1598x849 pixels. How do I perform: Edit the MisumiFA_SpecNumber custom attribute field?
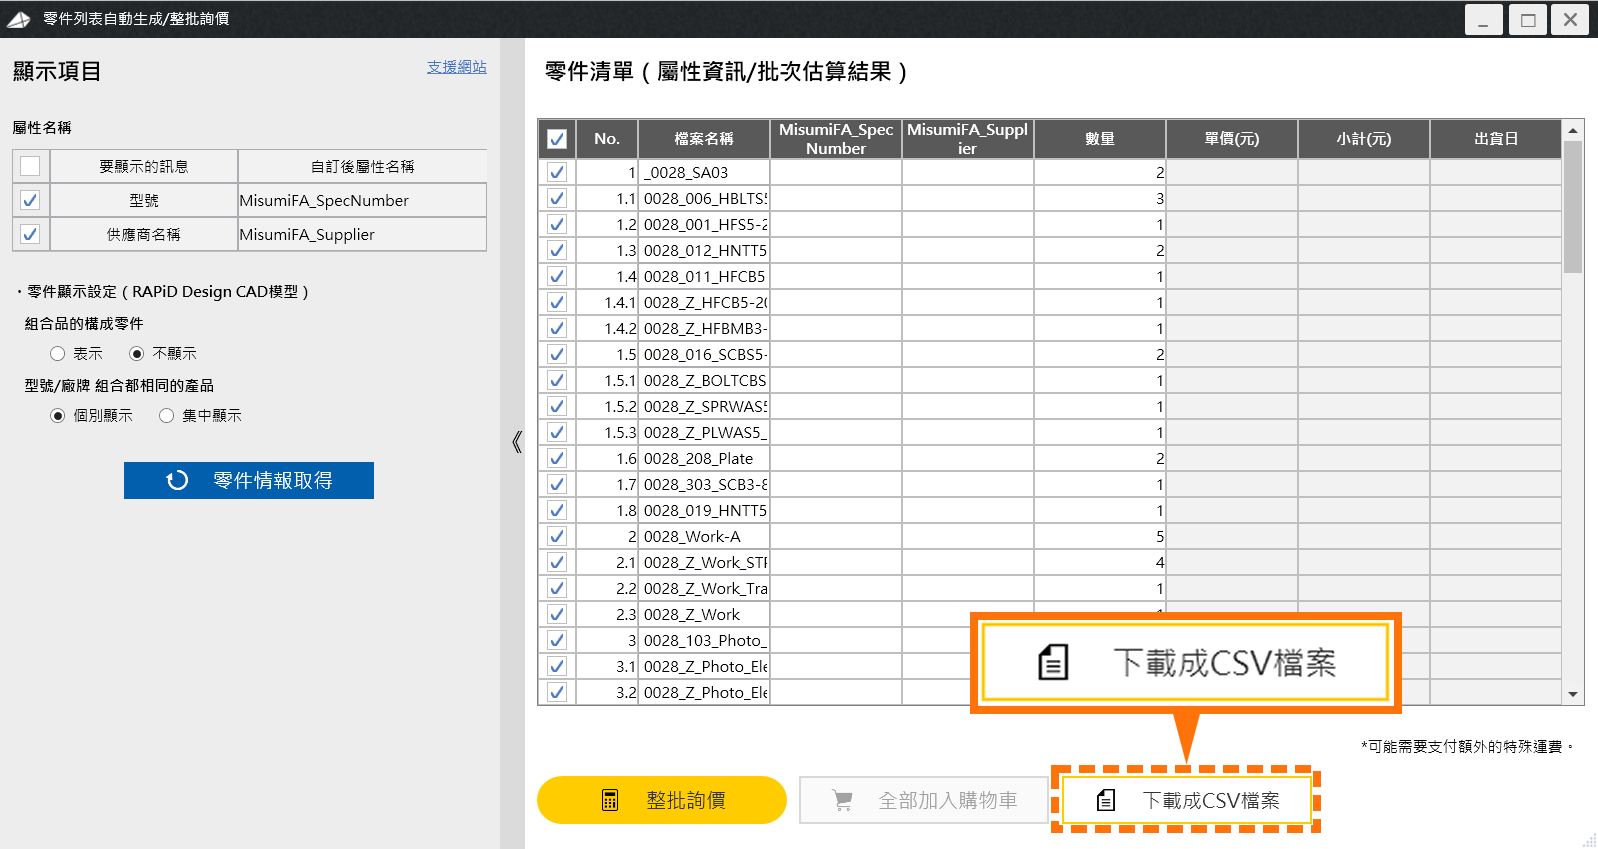click(x=361, y=200)
